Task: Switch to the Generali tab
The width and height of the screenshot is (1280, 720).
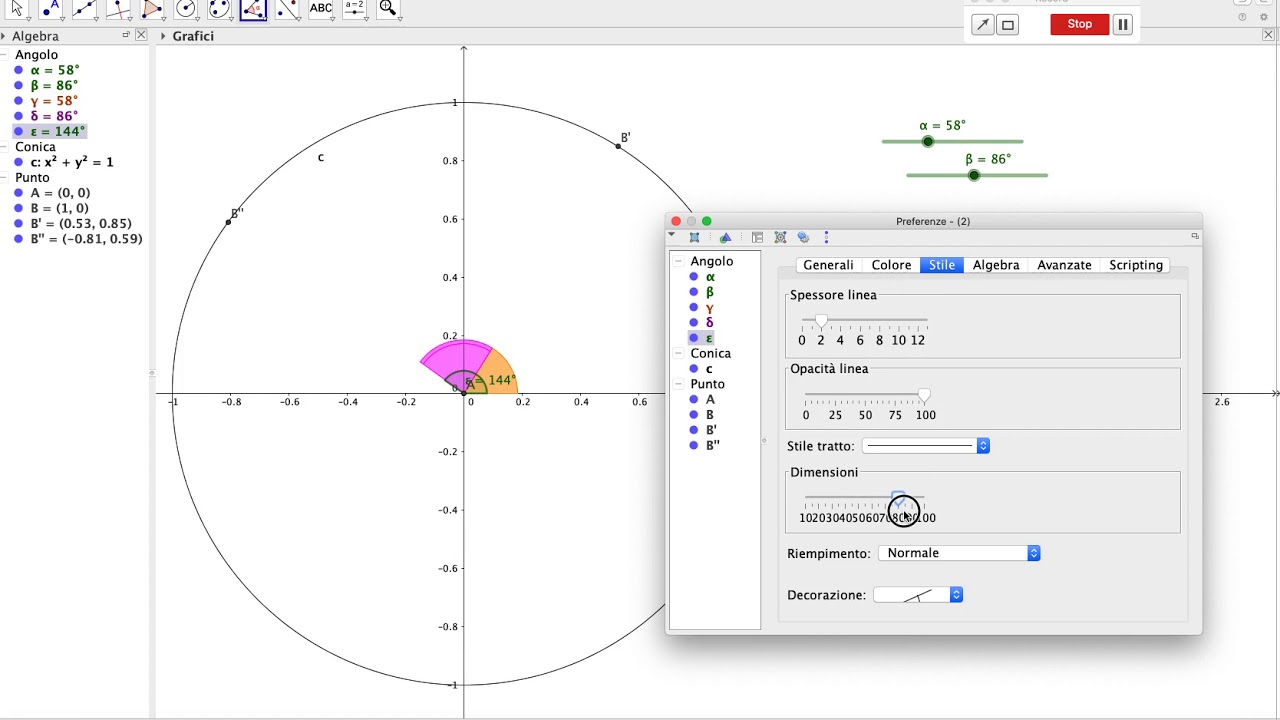Action: [x=828, y=265]
